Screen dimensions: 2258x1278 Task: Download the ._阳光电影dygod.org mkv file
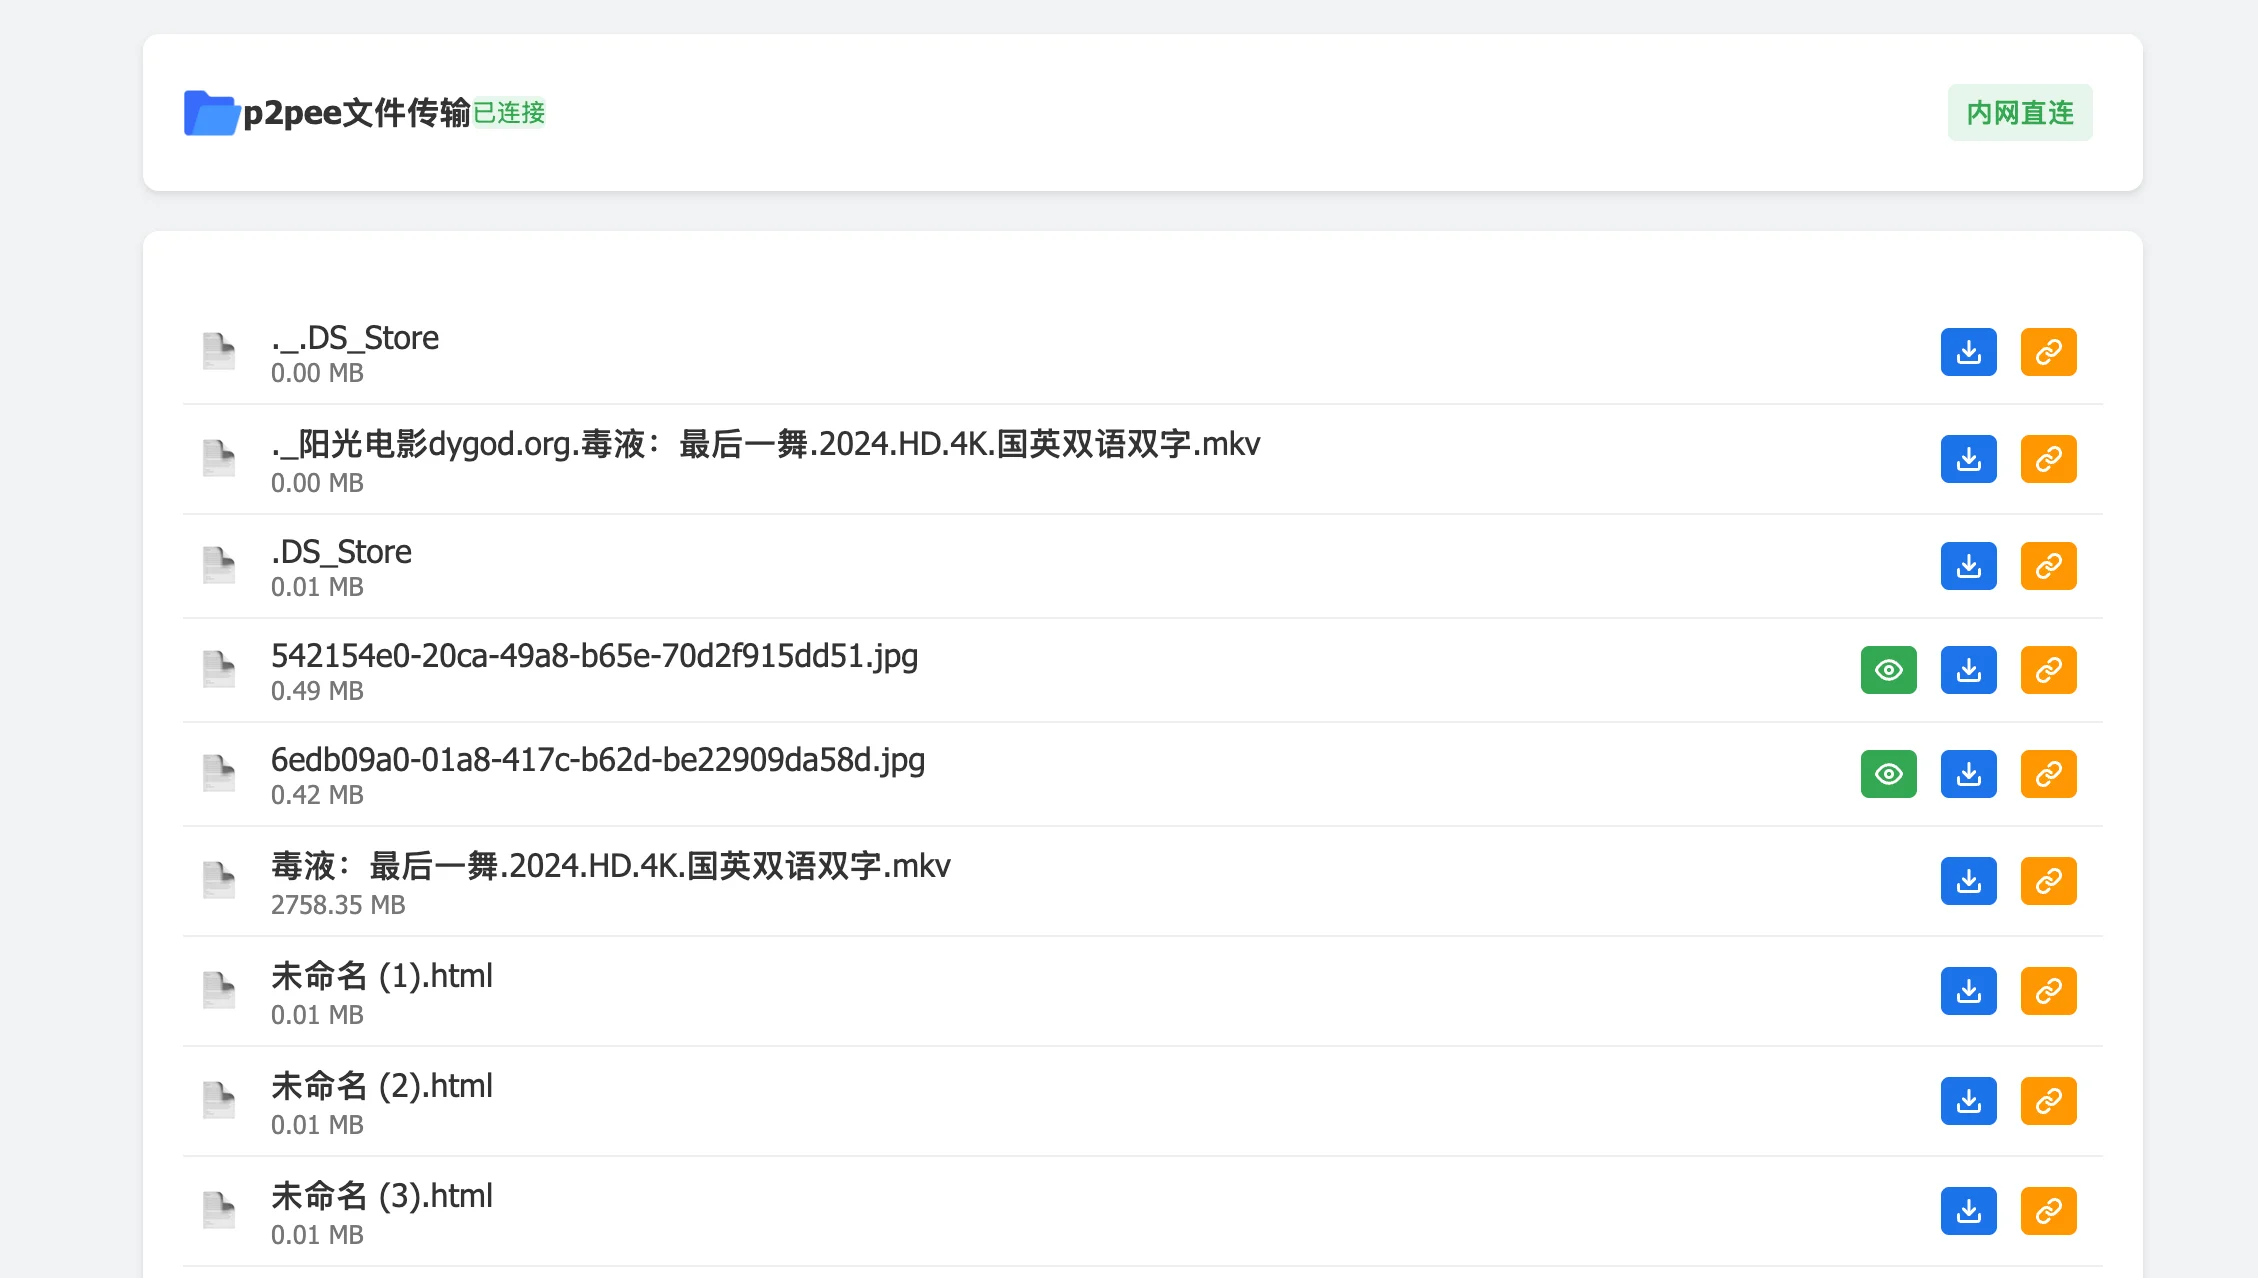tap(1968, 459)
